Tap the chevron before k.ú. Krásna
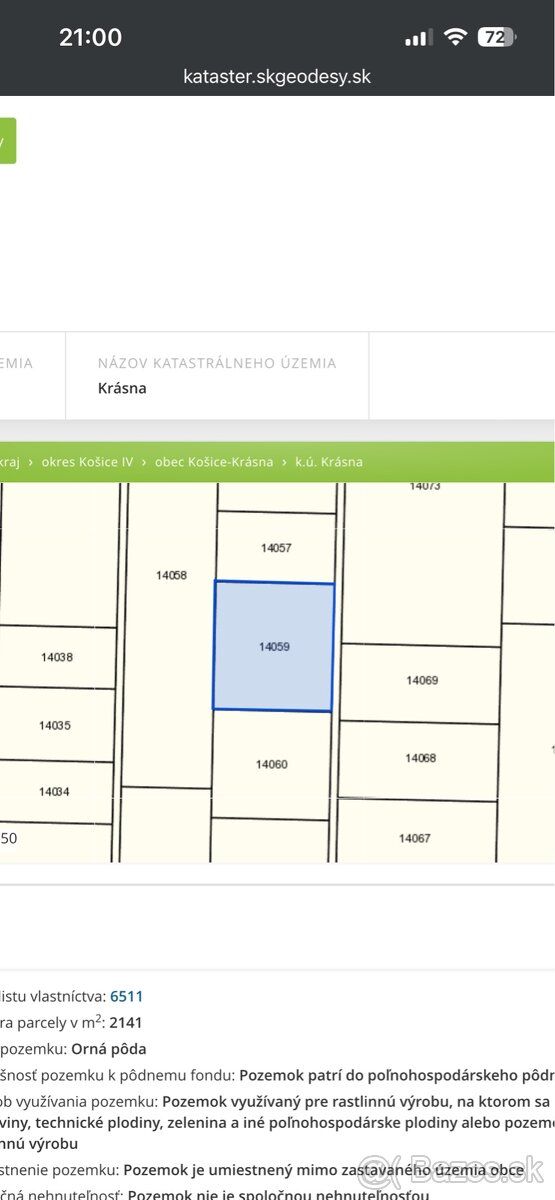Image resolution: width=555 pixels, height=1200 pixels. (284, 462)
